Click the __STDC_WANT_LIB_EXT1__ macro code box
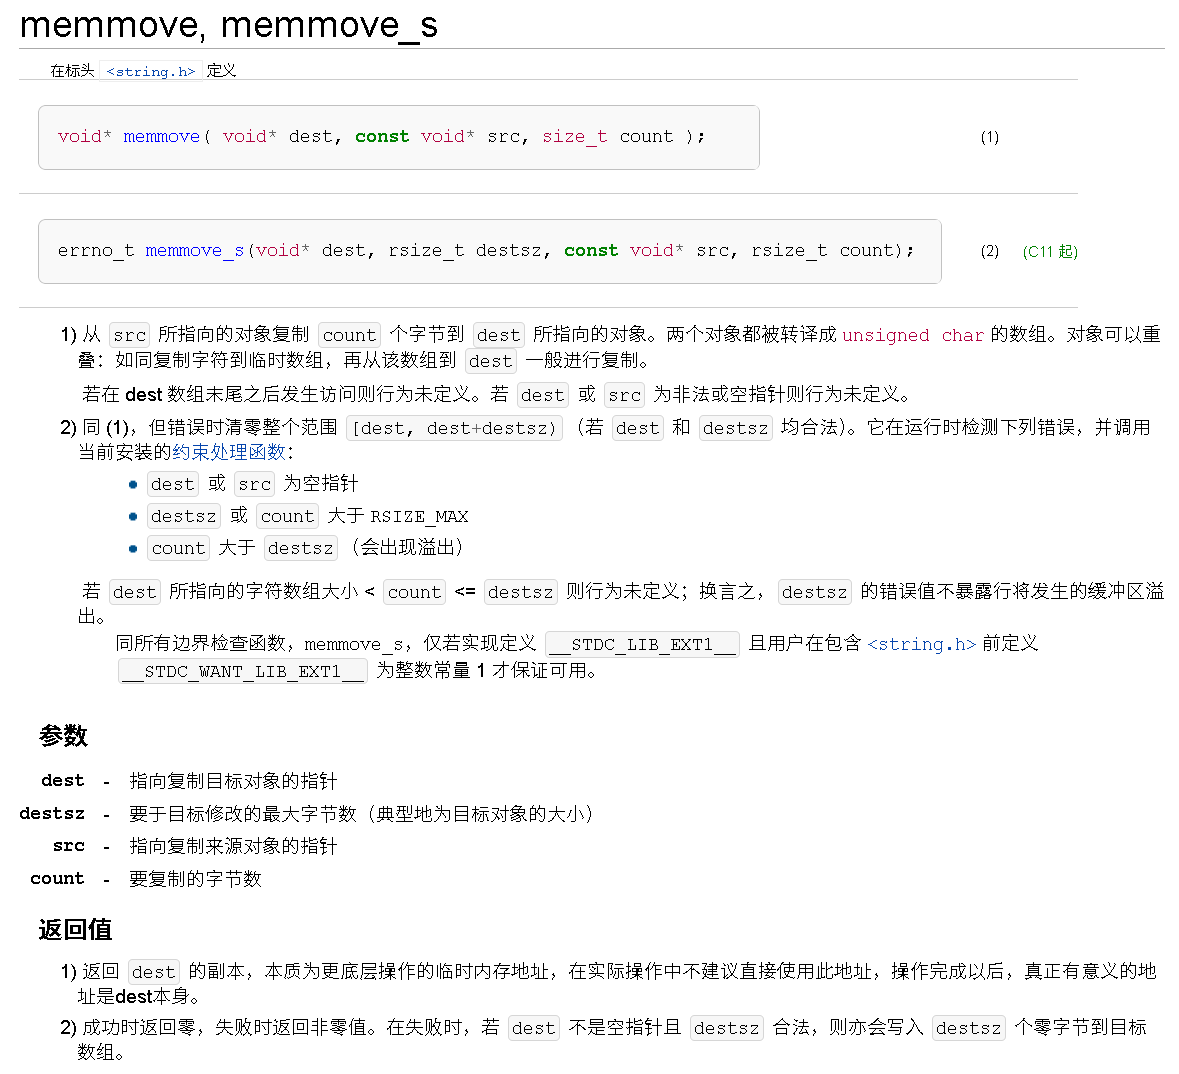 (x=243, y=672)
